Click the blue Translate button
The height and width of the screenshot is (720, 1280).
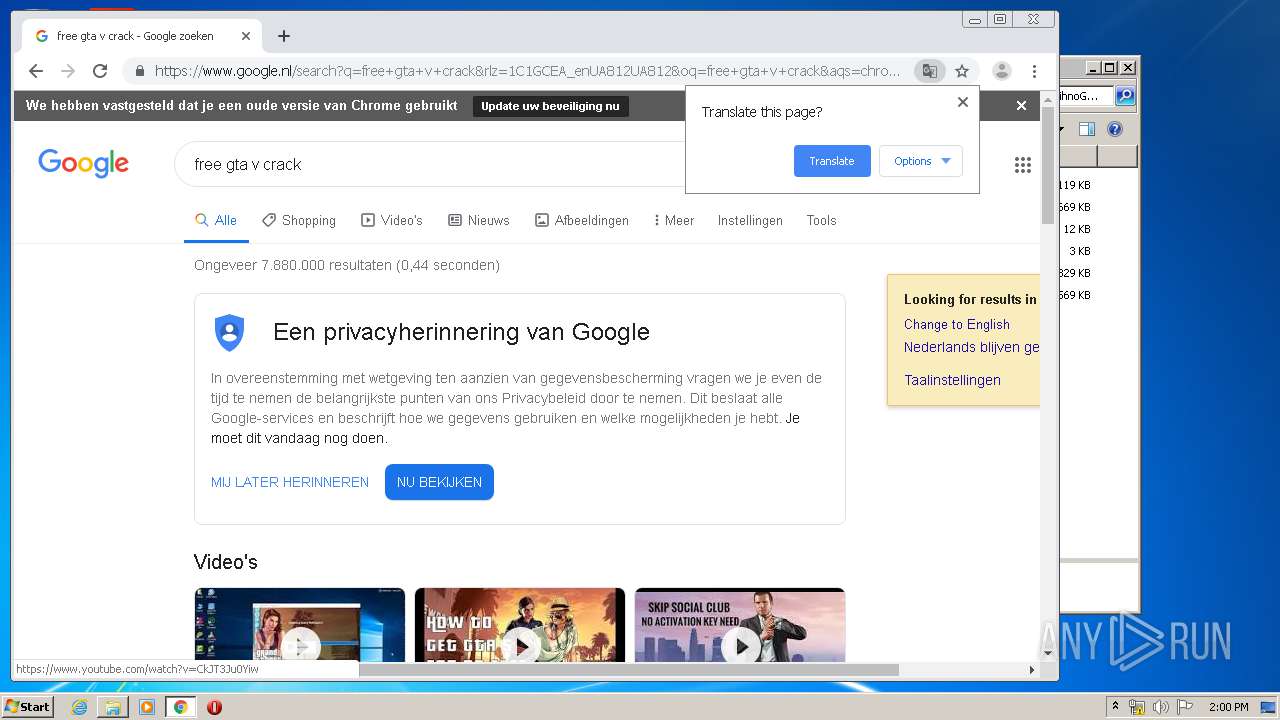pos(832,161)
